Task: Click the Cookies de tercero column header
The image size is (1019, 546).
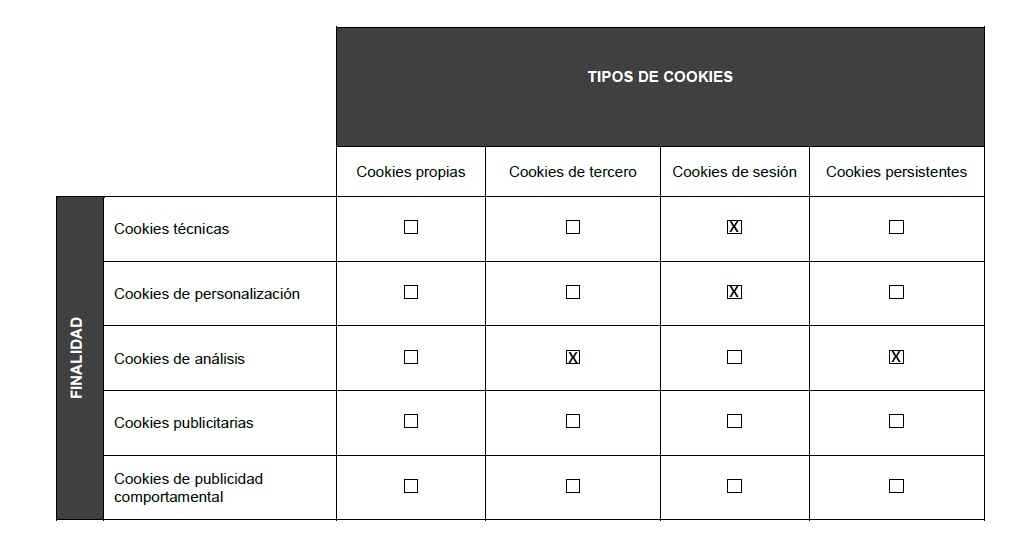Action: [573, 172]
